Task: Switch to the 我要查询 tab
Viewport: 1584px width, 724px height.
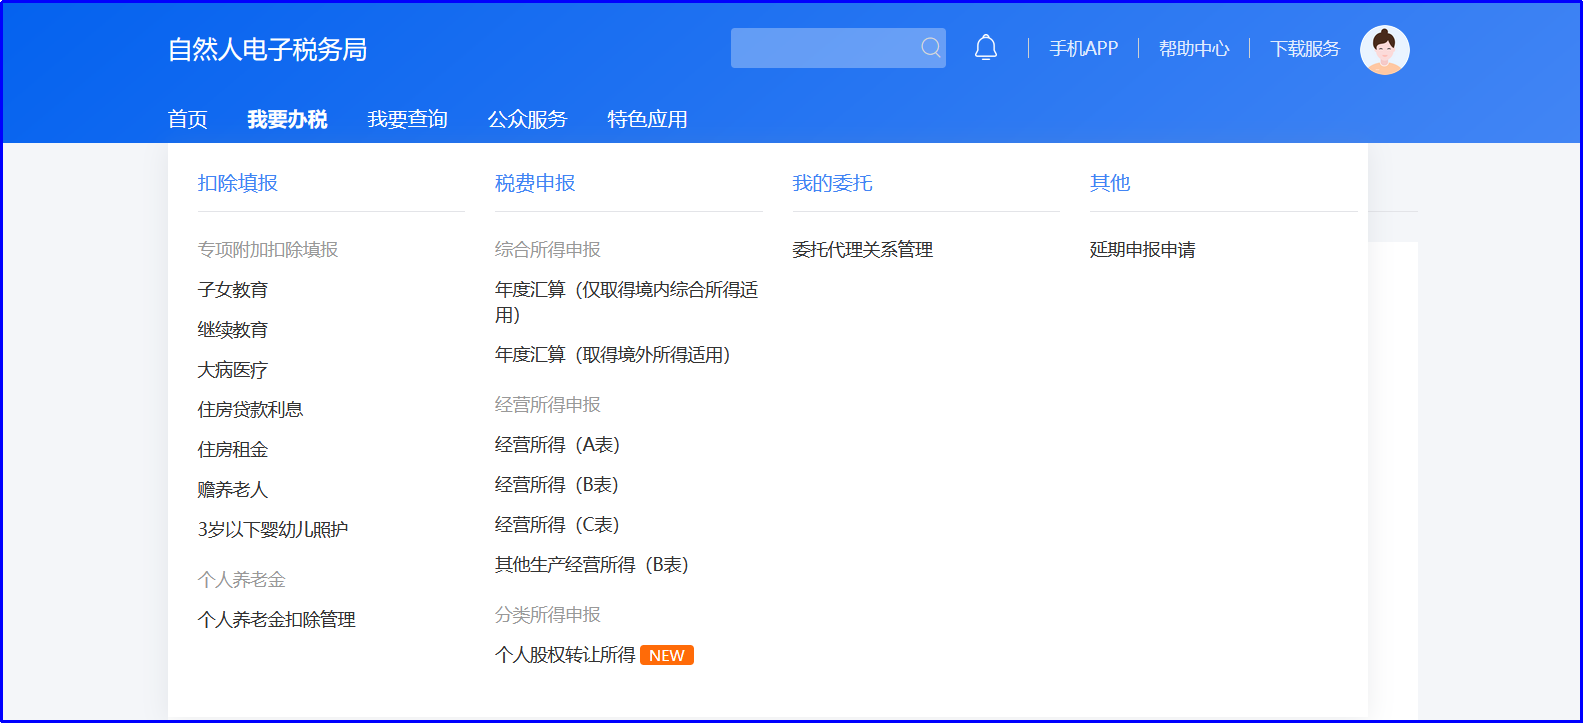Action: [x=407, y=120]
